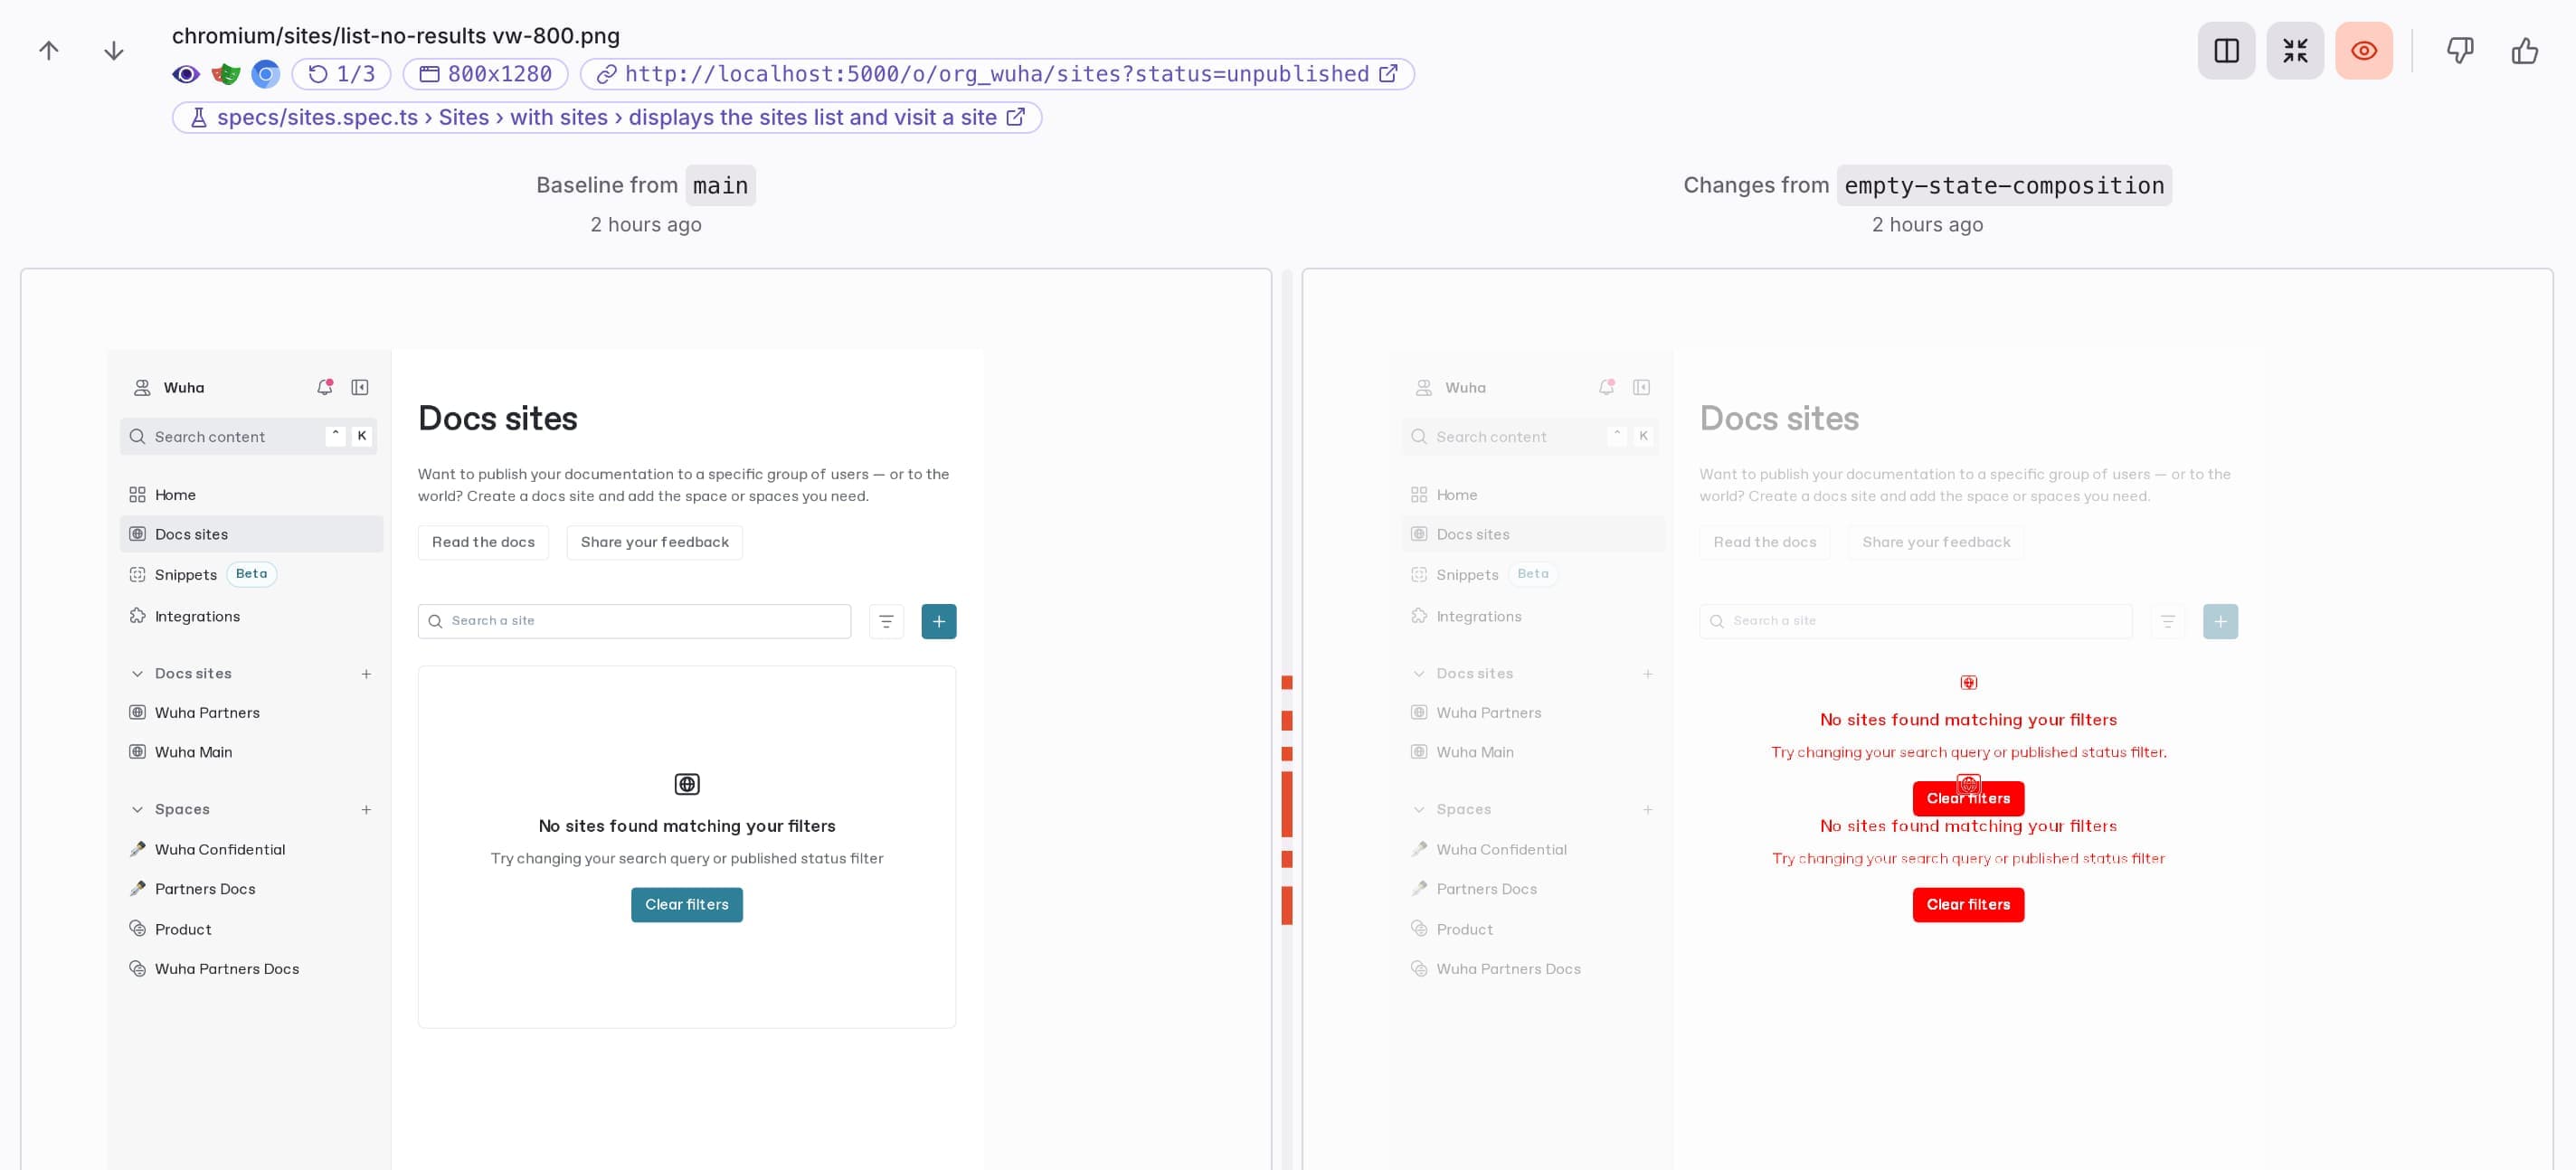Collapse Docs sites chevron in changes sidebar
Image resolution: width=2576 pixels, height=1170 pixels.
pyautogui.click(x=1419, y=673)
